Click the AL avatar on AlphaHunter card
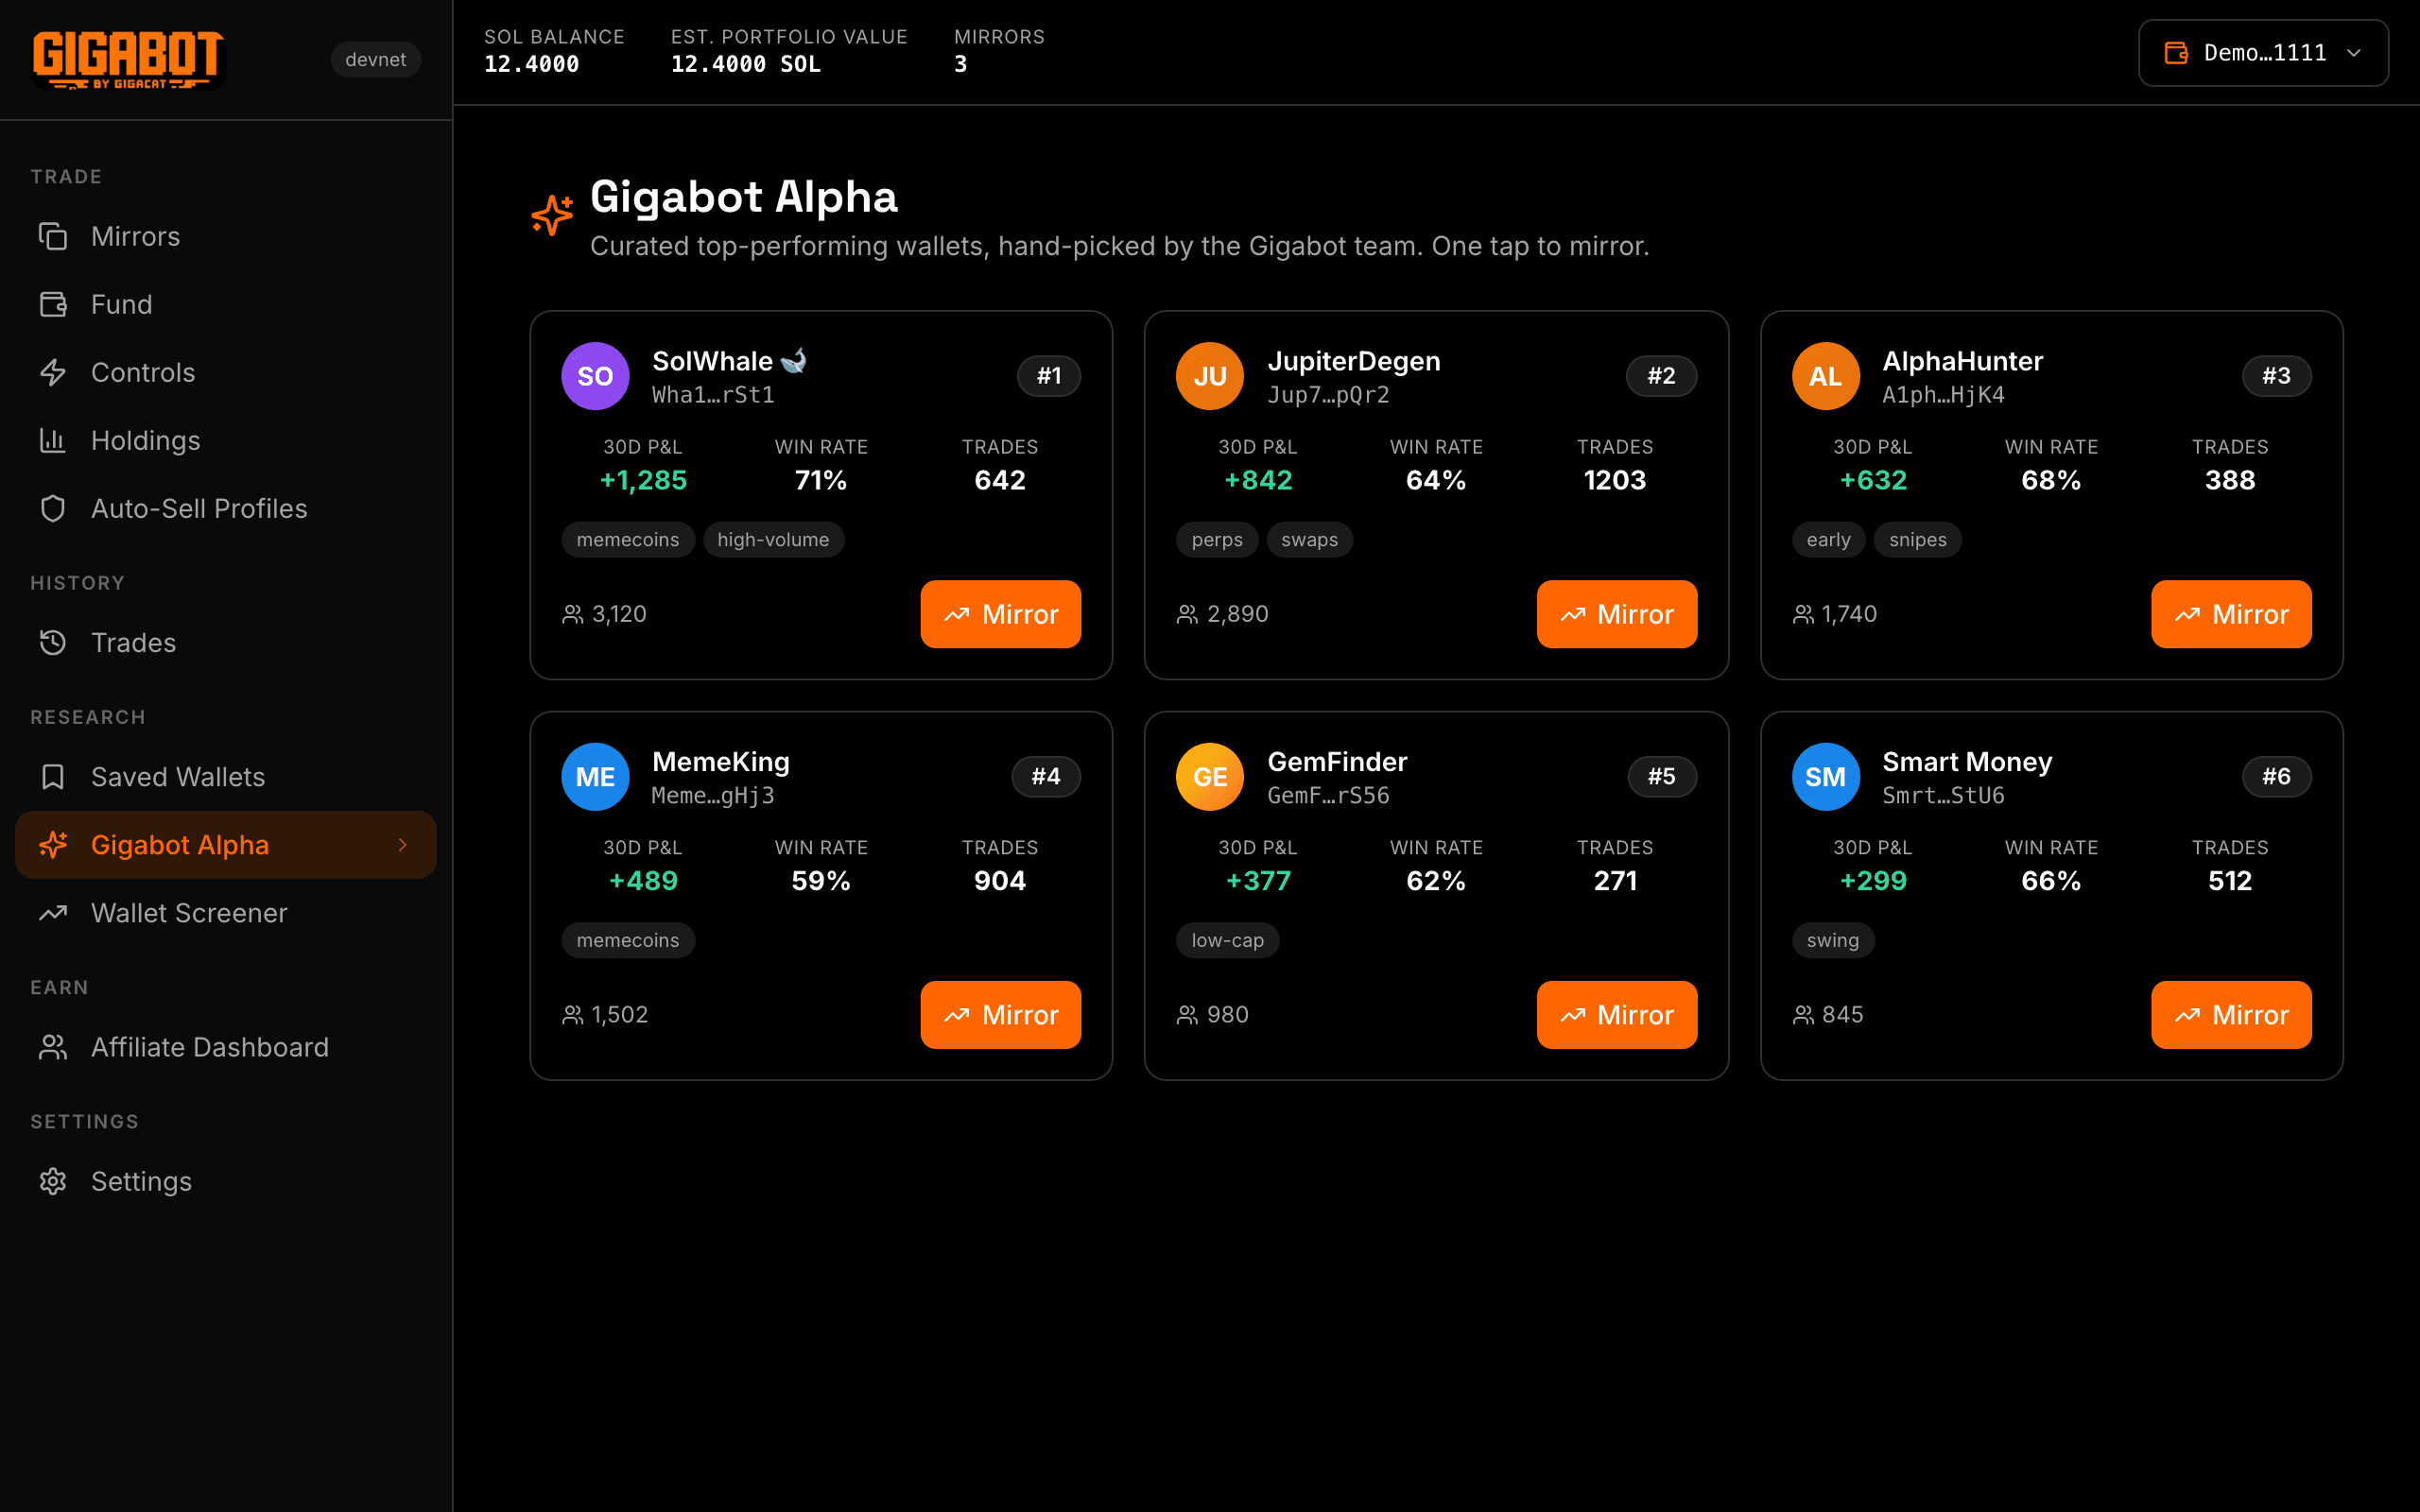This screenshot has width=2420, height=1512. (x=1825, y=376)
